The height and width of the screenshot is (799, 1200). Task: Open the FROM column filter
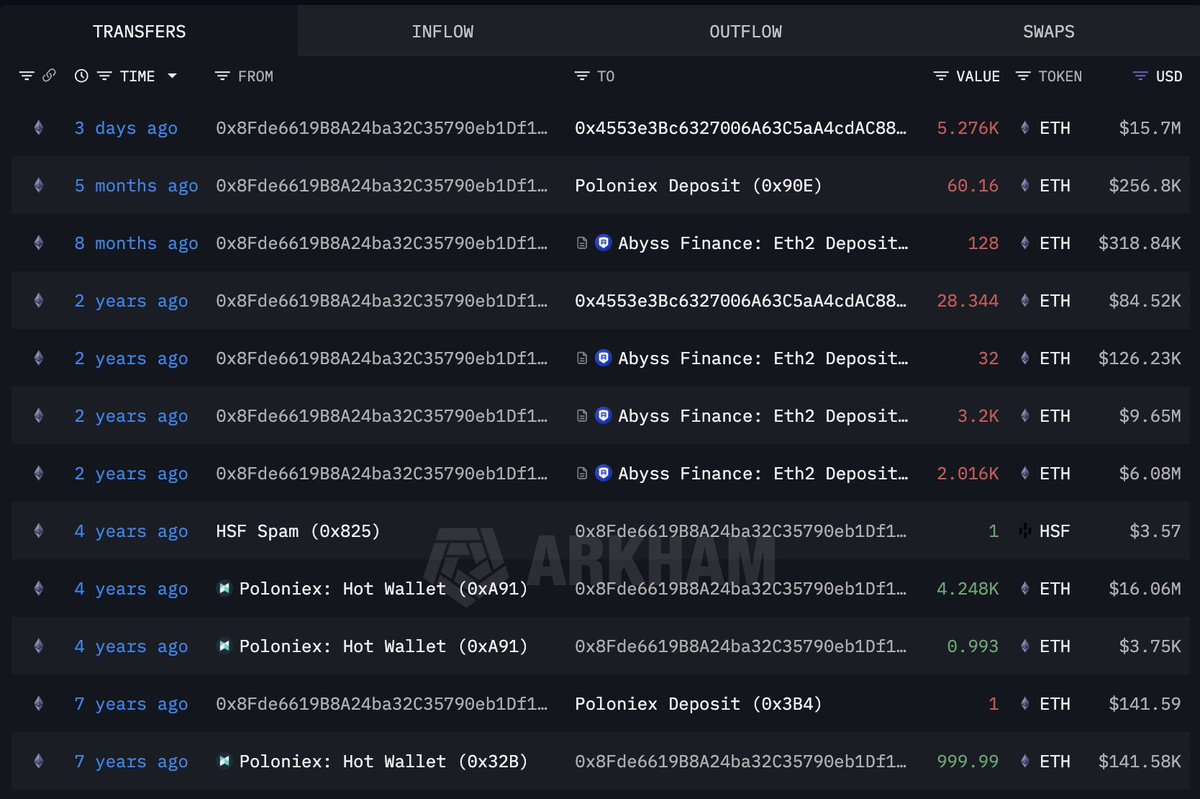222,76
